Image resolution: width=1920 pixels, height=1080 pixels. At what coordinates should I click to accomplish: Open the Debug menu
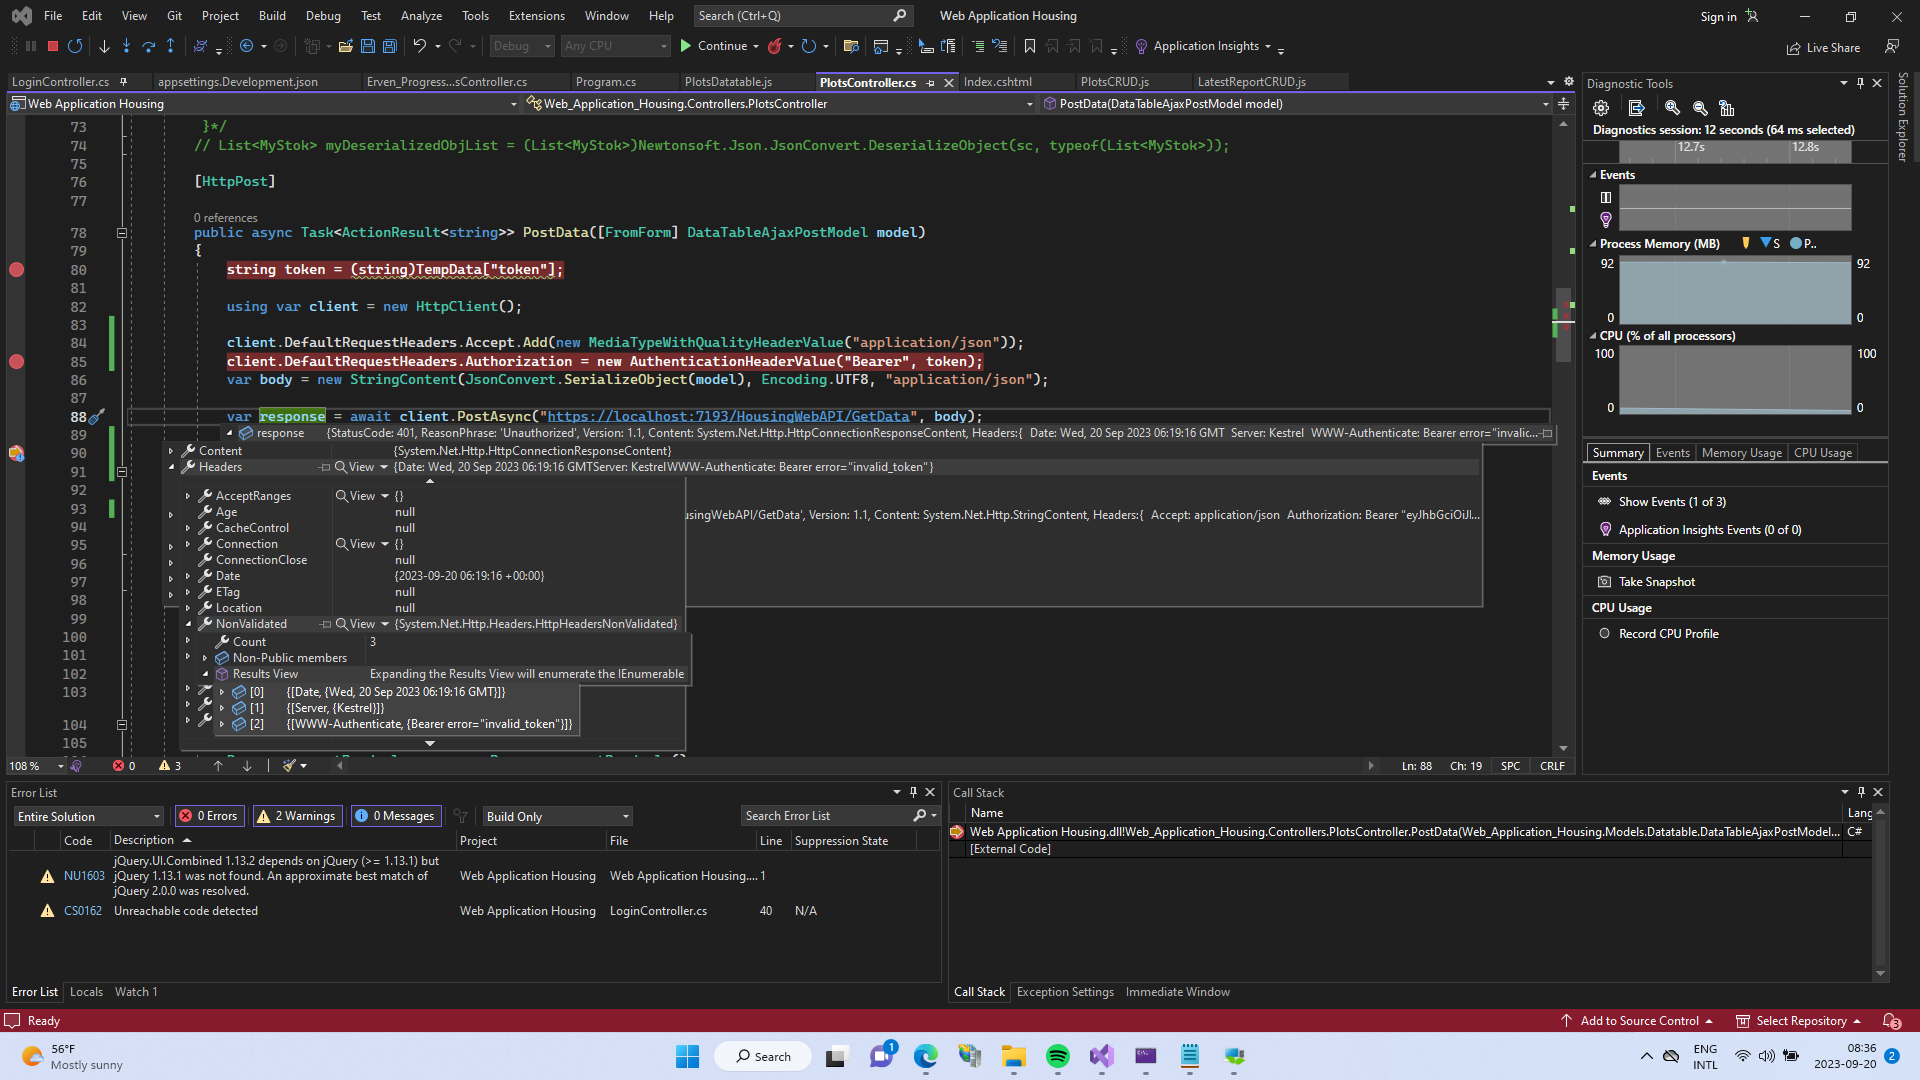(x=323, y=16)
